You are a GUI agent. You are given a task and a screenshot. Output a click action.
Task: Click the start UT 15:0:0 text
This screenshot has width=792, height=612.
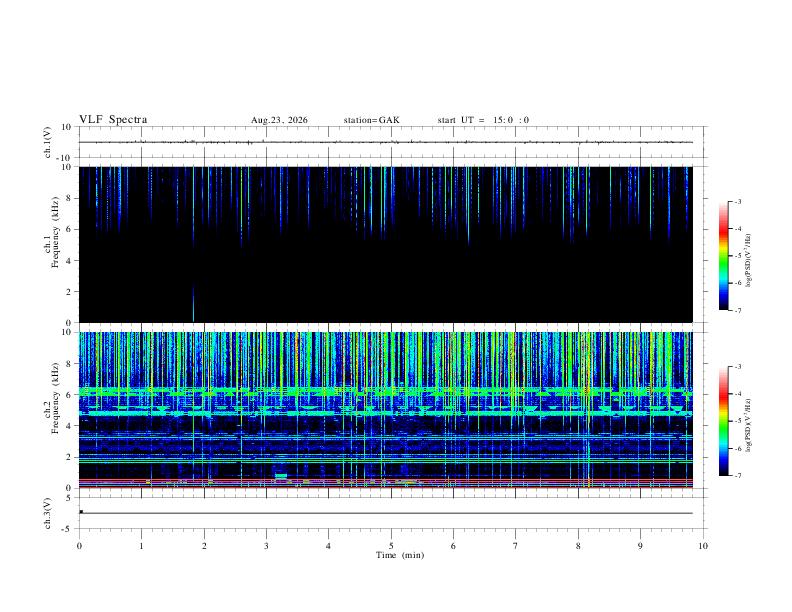[483, 120]
